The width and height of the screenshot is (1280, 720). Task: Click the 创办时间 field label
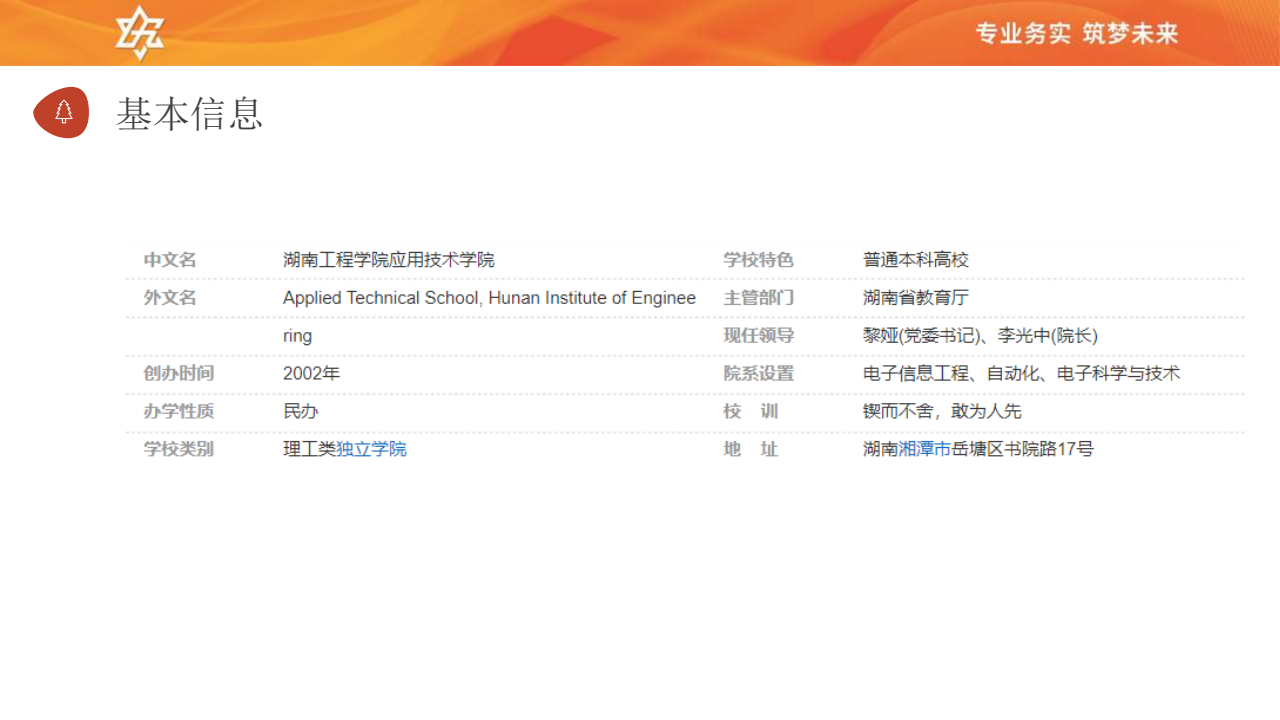pos(179,373)
